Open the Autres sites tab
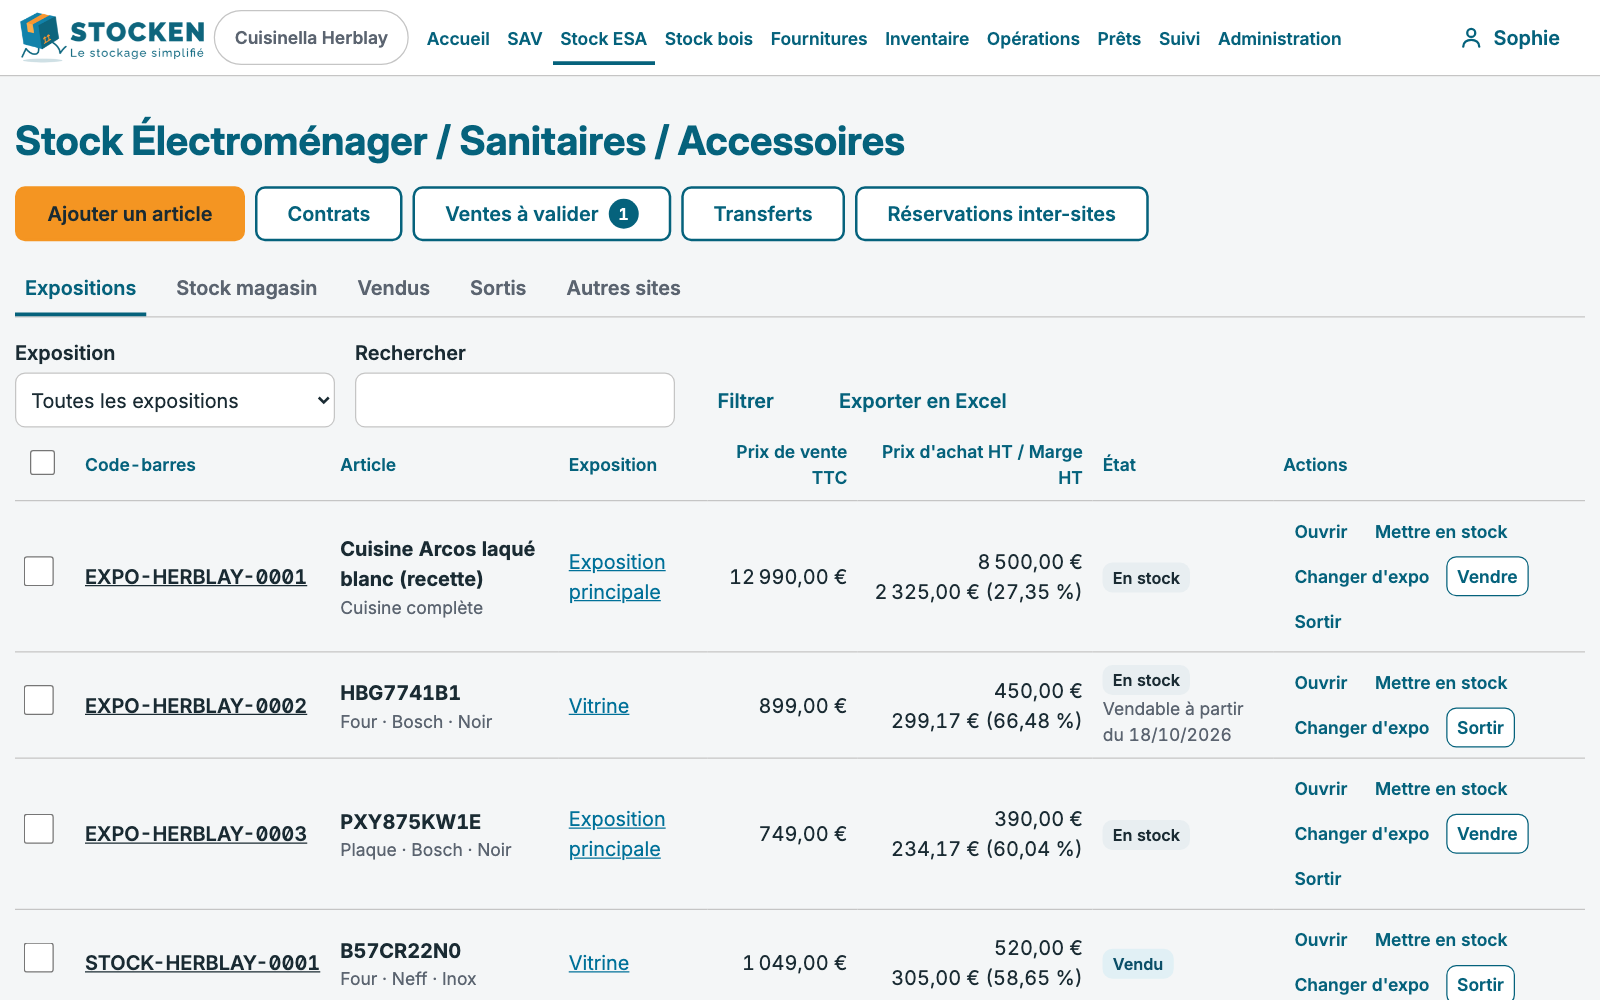This screenshot has height=1000, width=1600. pyautogui.click(x=623, y=288)
